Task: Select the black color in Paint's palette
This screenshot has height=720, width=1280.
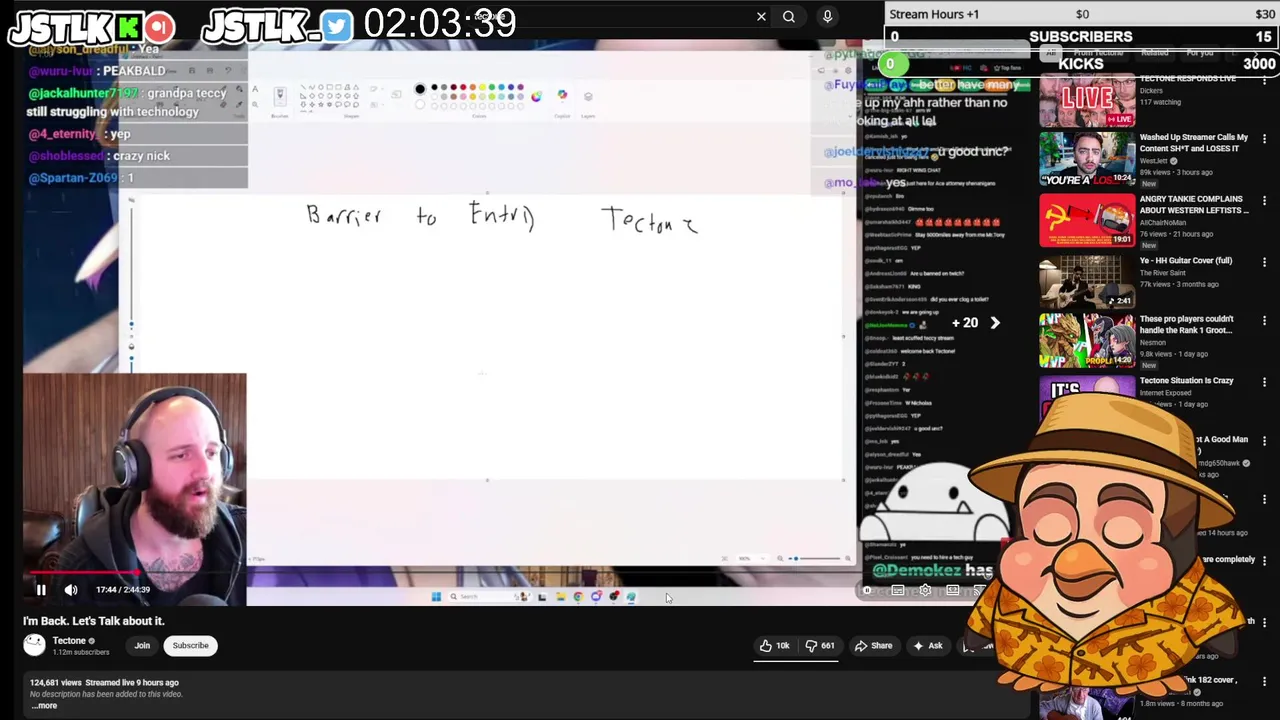Action: (x=434, y=87)
